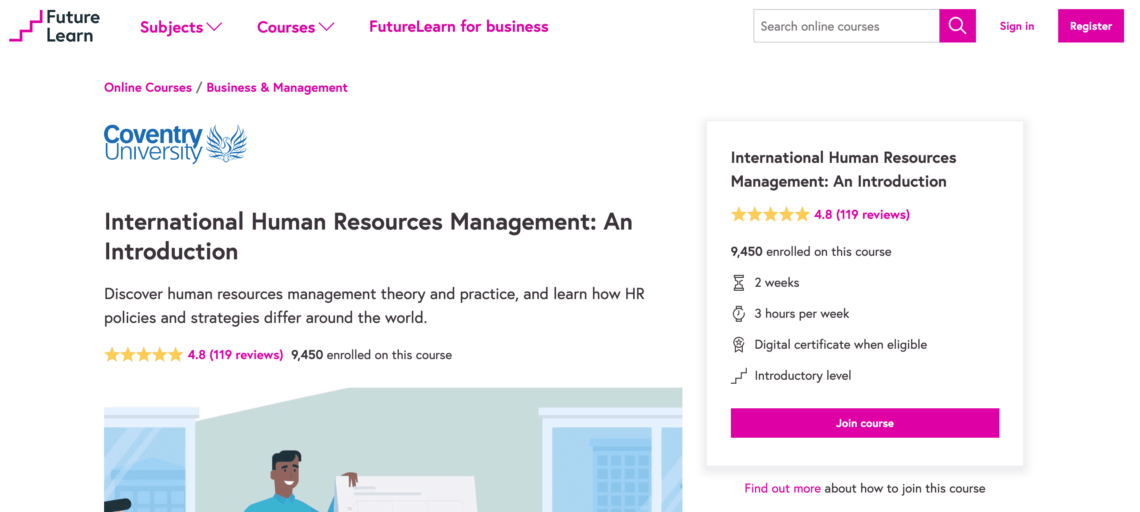Open Business & Management breadcrumb link
The height and width of the screenshot is (512, 1140).
pos(277,88)
